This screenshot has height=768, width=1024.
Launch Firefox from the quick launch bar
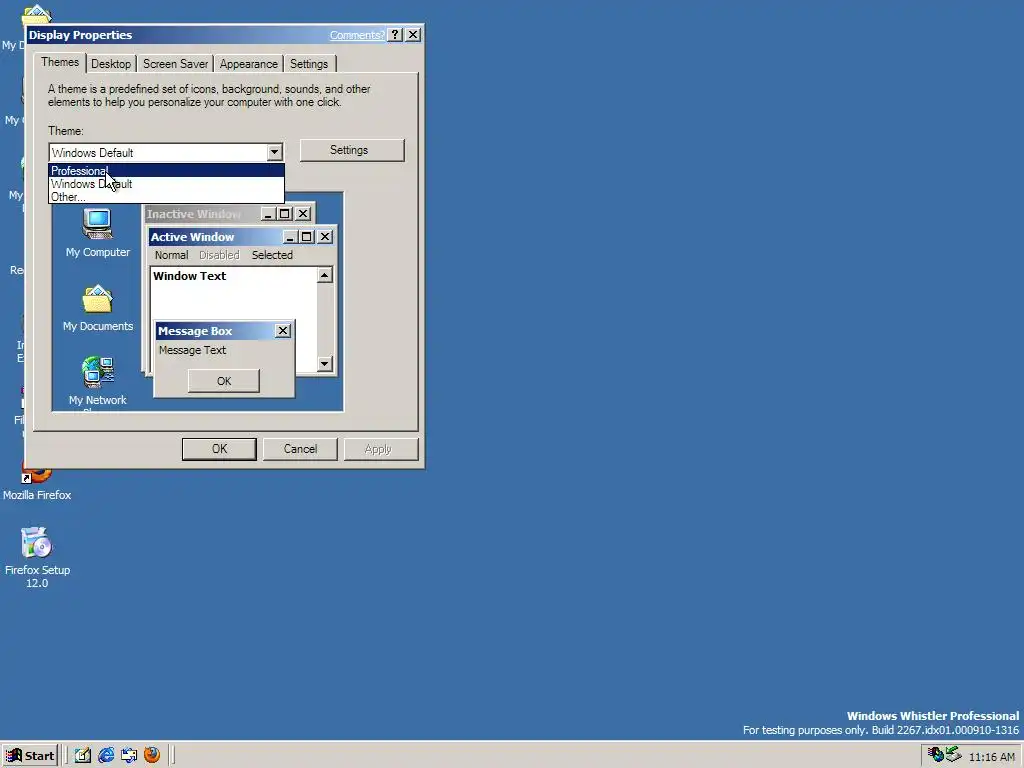click(152, 755)
